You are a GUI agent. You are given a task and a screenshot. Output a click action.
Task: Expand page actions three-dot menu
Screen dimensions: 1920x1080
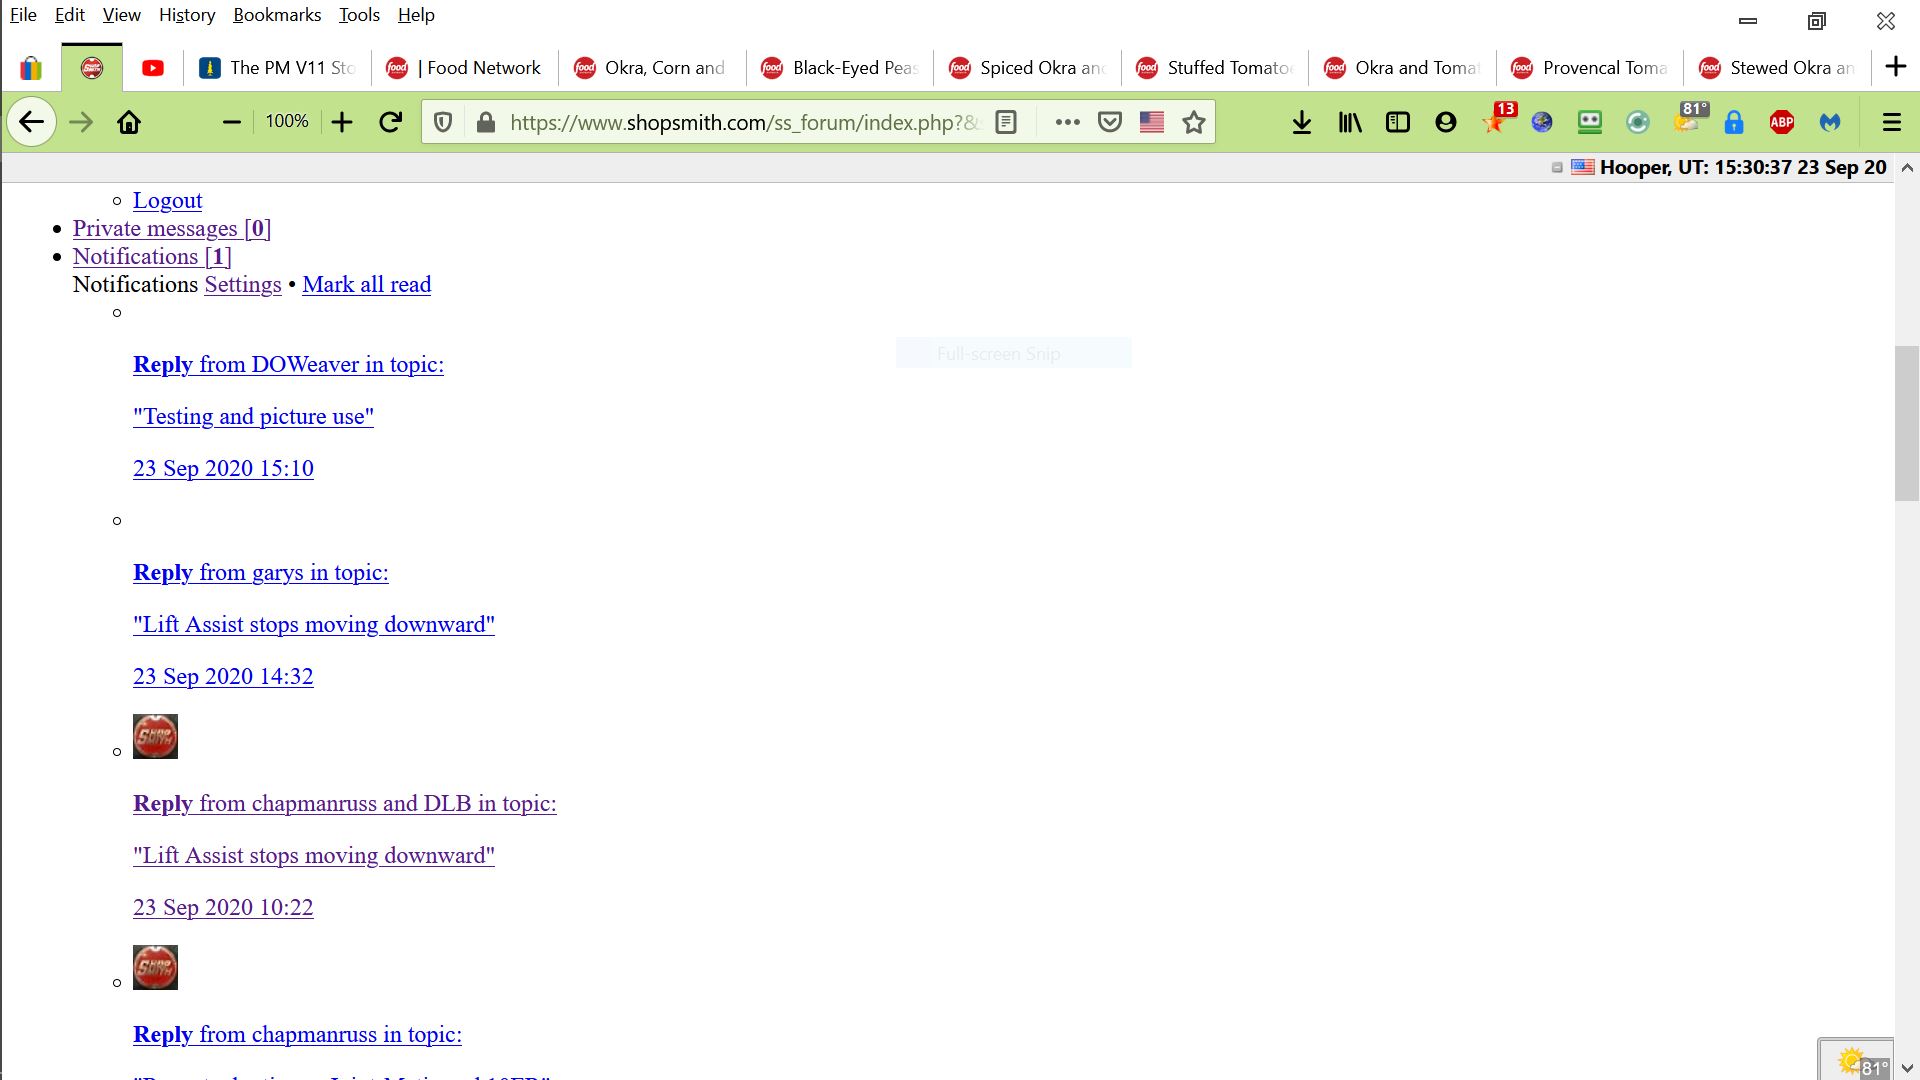pos(1067,122)
